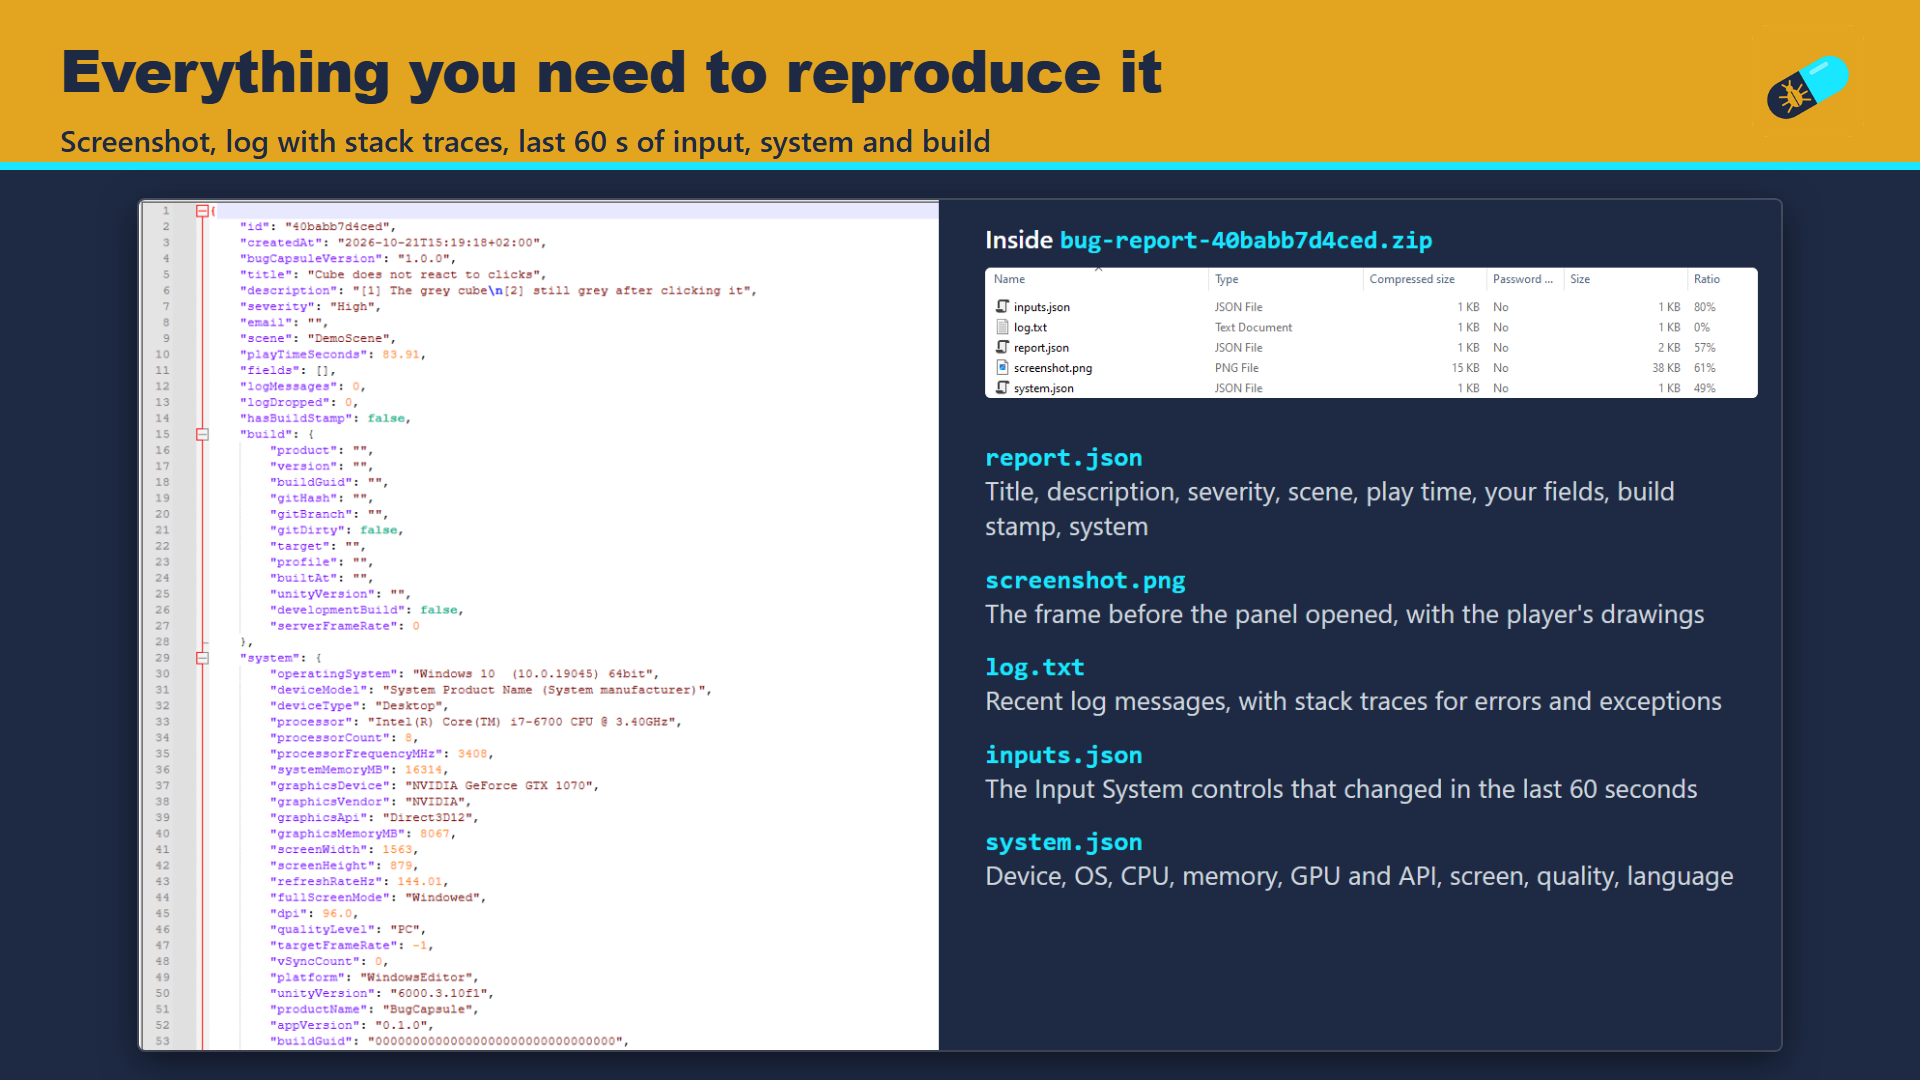Screen dimensions: 1920x1080
Task: Collapse the "system" object fold marker
Action: pyautogui.click(x=202, y=658)
